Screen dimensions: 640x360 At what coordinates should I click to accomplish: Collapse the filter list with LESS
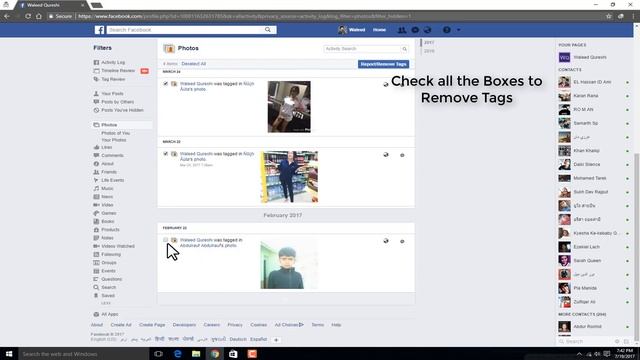(106, 303)
